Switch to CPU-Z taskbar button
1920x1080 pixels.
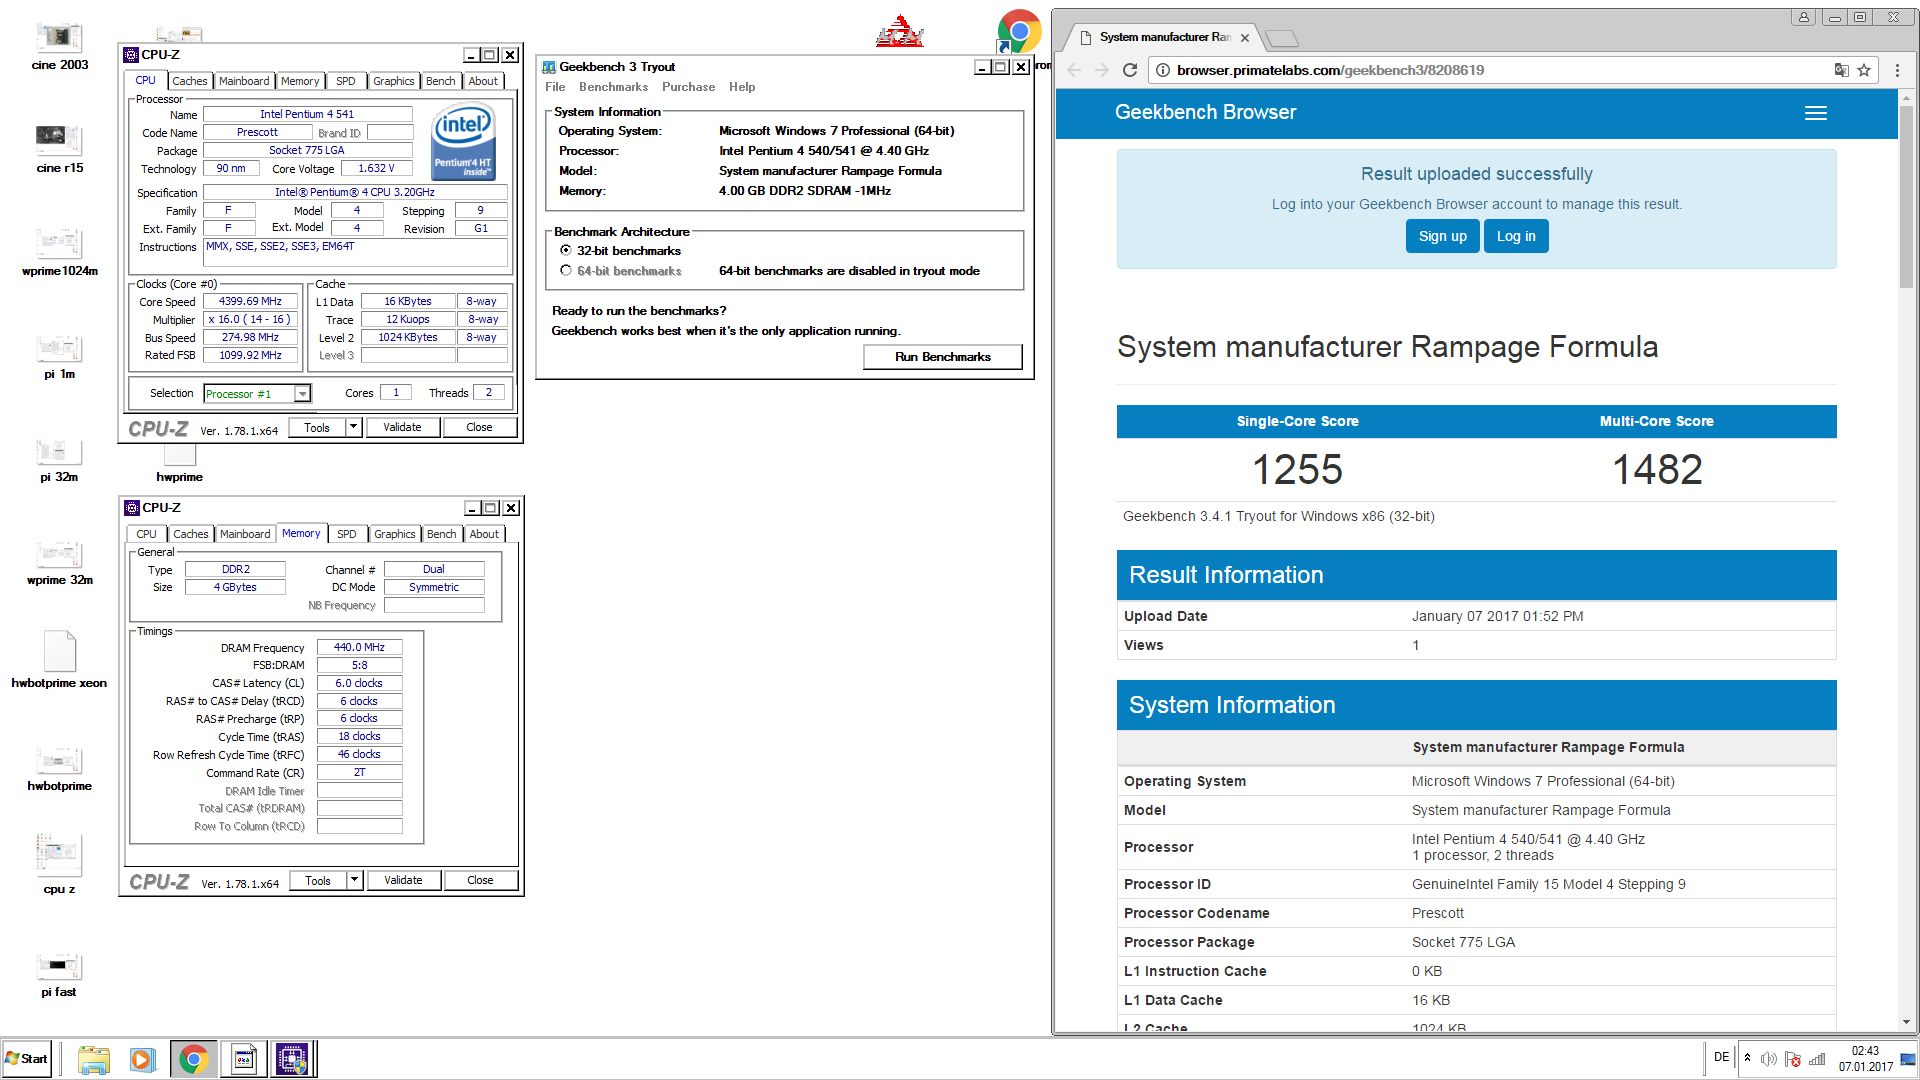coord(292,1060)
